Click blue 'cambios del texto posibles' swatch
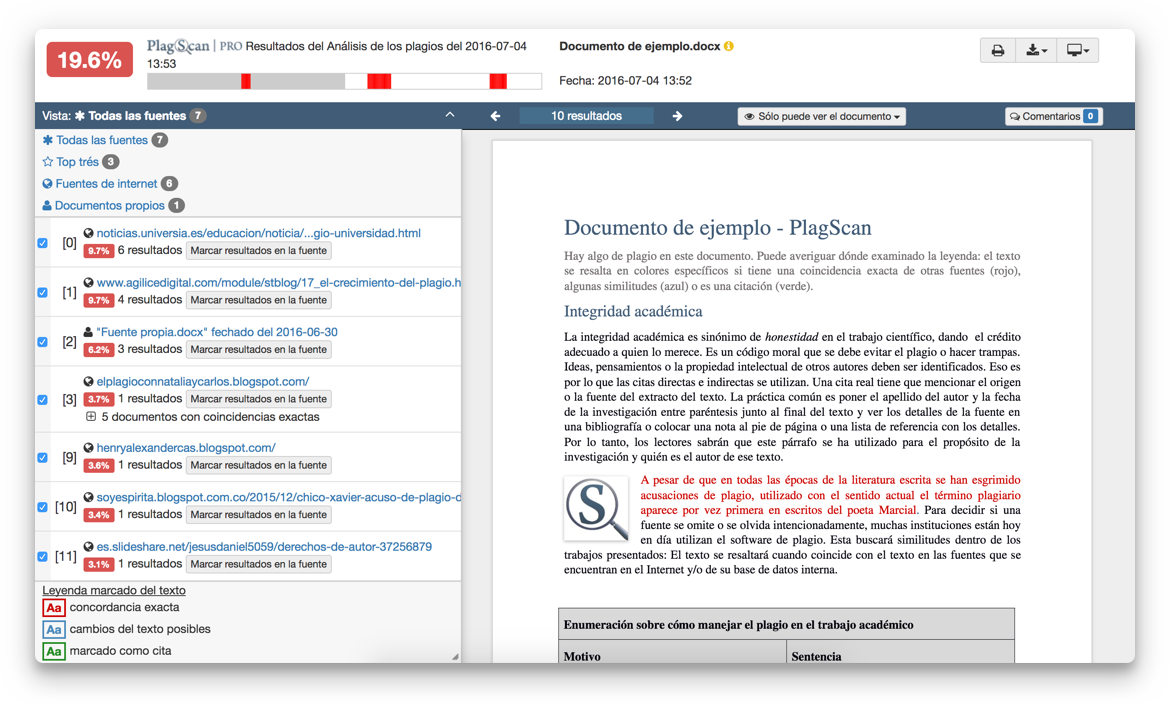The height and width of the screenshot is (705, 1170). (54, 630)
